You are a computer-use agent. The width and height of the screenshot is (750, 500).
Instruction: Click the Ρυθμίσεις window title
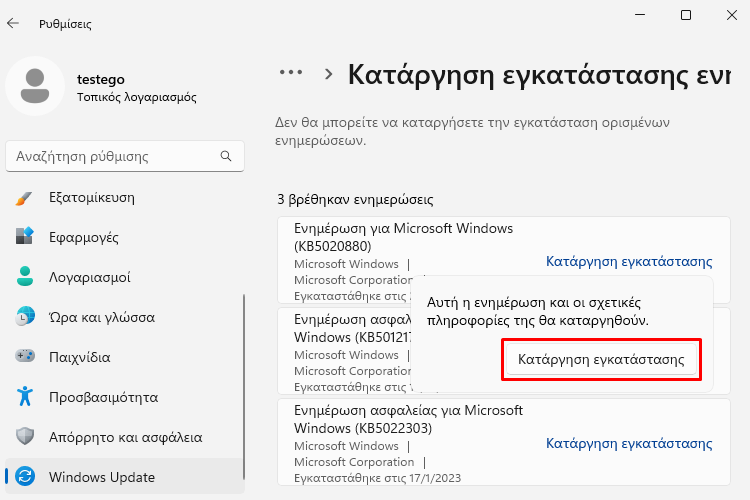tap(65, 24)
